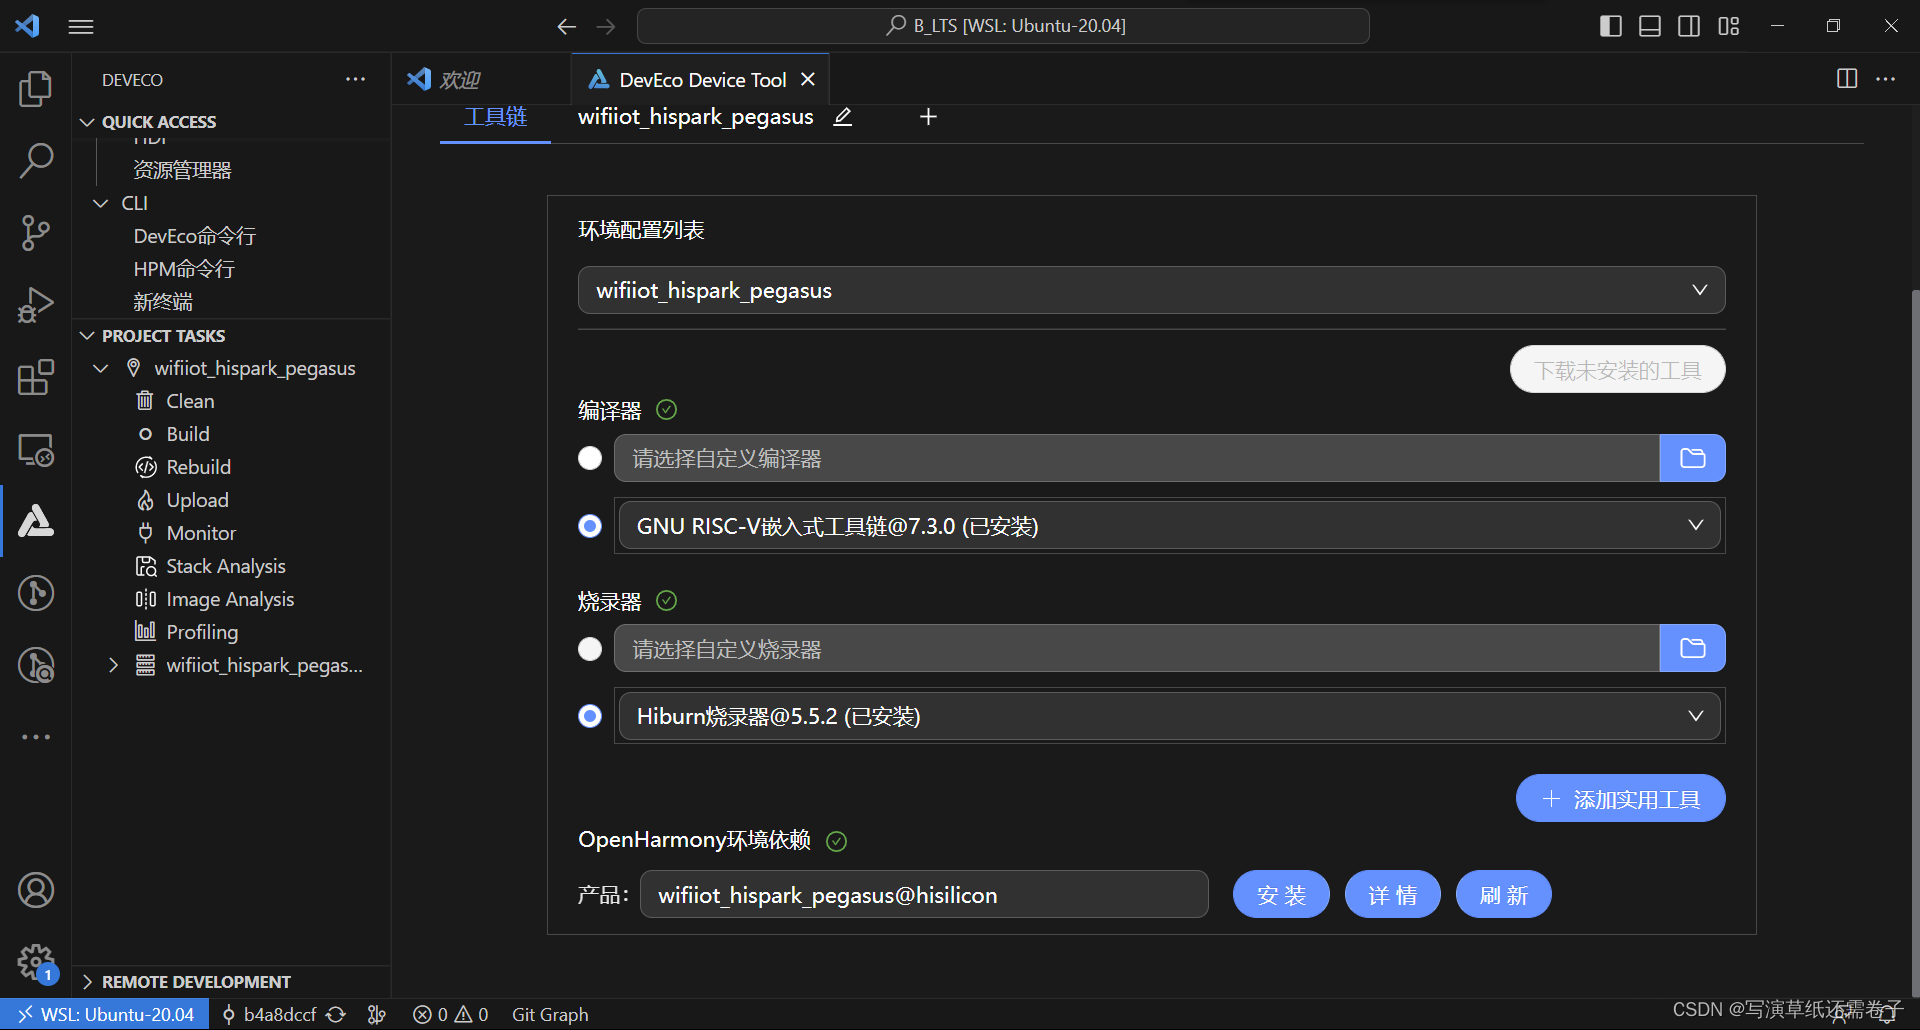Viewport: 1920px width, 1030px height.
Task: Toggle primary side bar layout icon
Action: tap(1611, 26)
